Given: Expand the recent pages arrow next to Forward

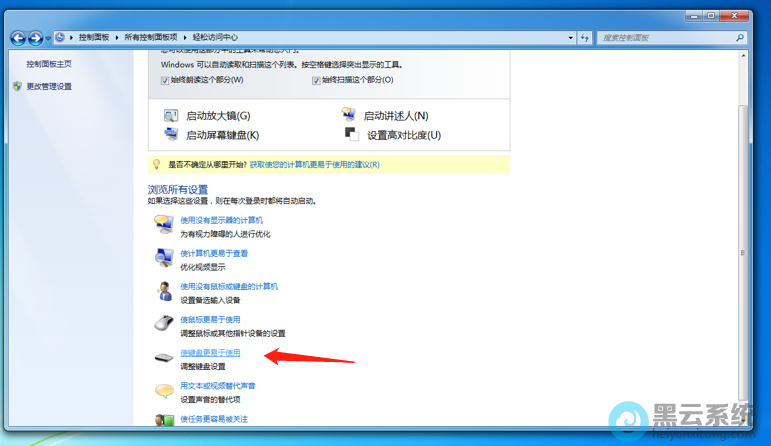Looking at the screenshot, I should (50, 38).
